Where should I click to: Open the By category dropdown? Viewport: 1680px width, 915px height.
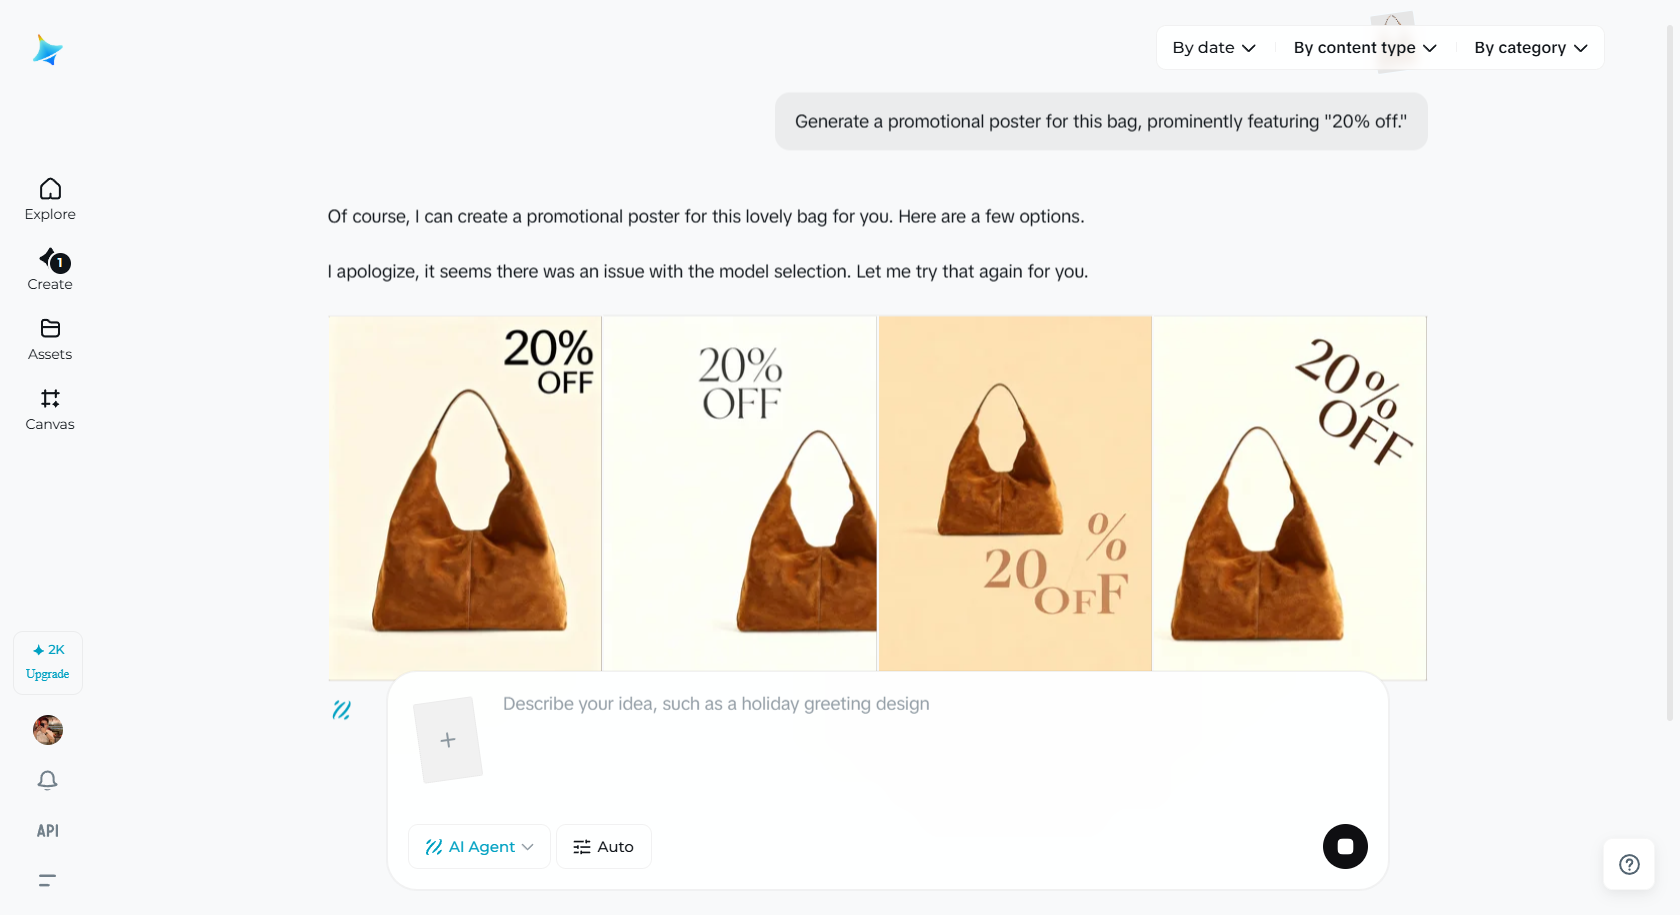pos(1530,48)
